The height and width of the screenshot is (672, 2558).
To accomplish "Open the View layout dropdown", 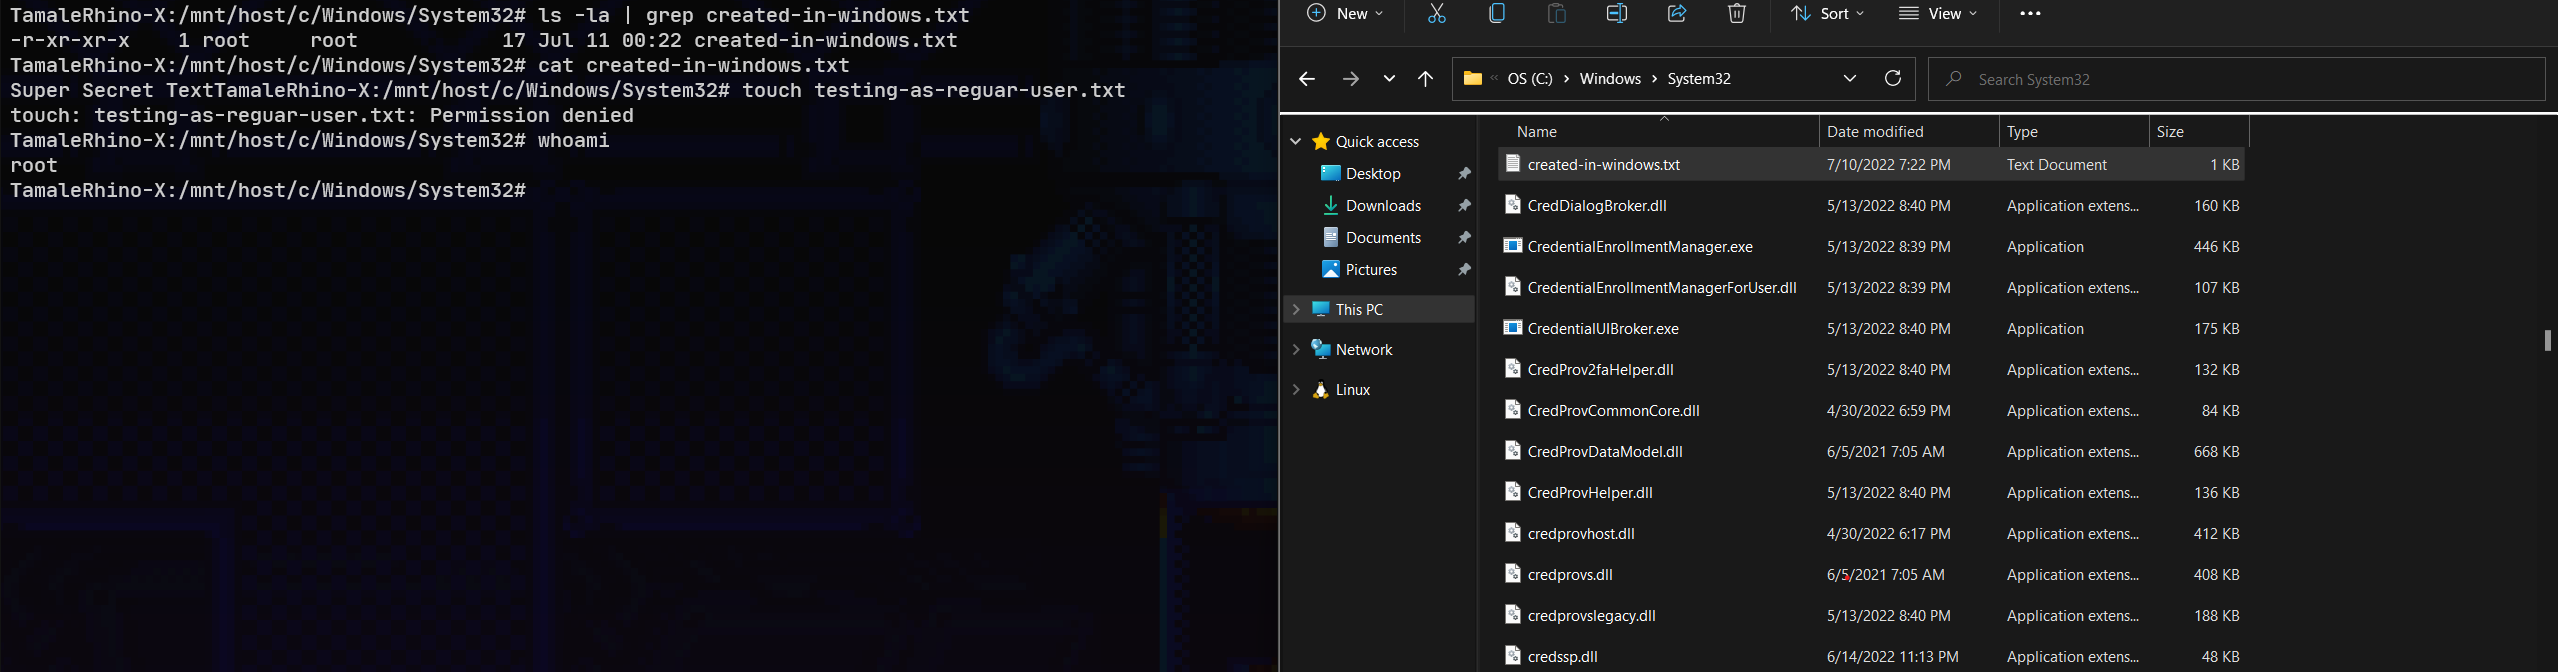I will click(x=1937, y=13).
